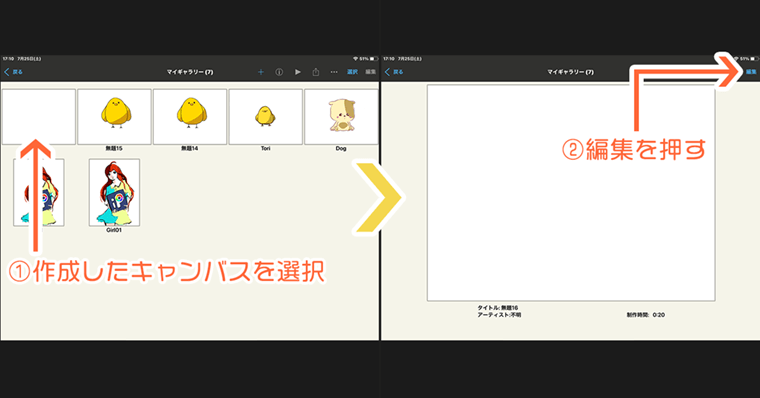Click the 制作時間 0:20 text

[x=646, y=315]
